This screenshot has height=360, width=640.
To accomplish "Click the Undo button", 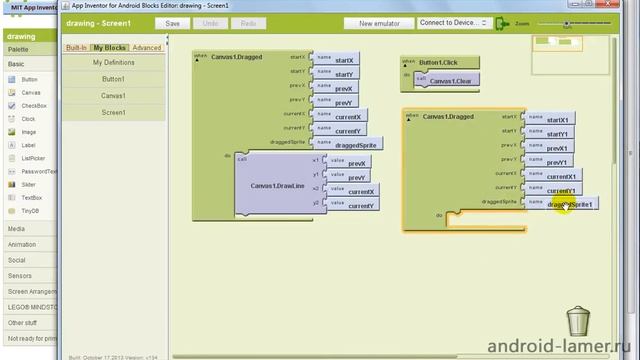I will 210,24.
